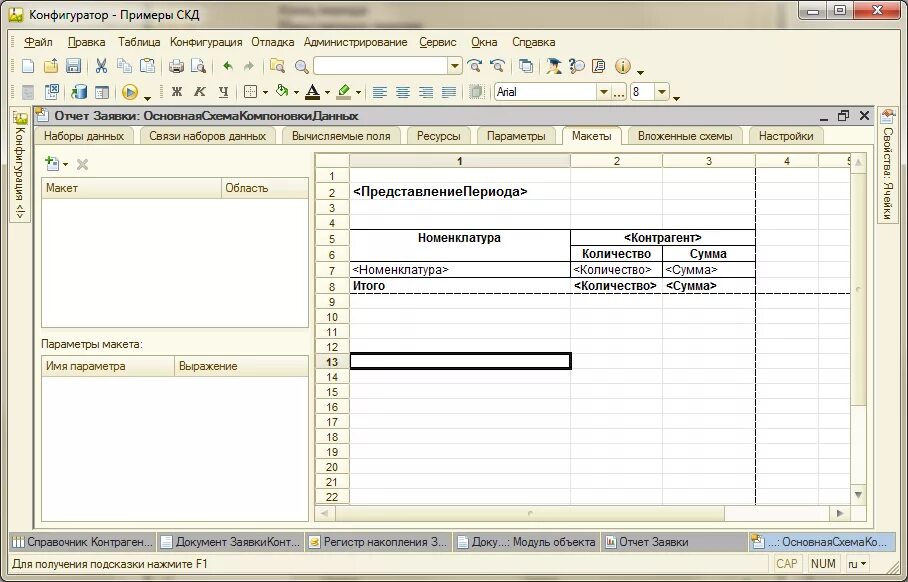The height and width of the screenshot is (582, 908).
Task: Open the Сервис menu
Action: (x=438, y=42)
